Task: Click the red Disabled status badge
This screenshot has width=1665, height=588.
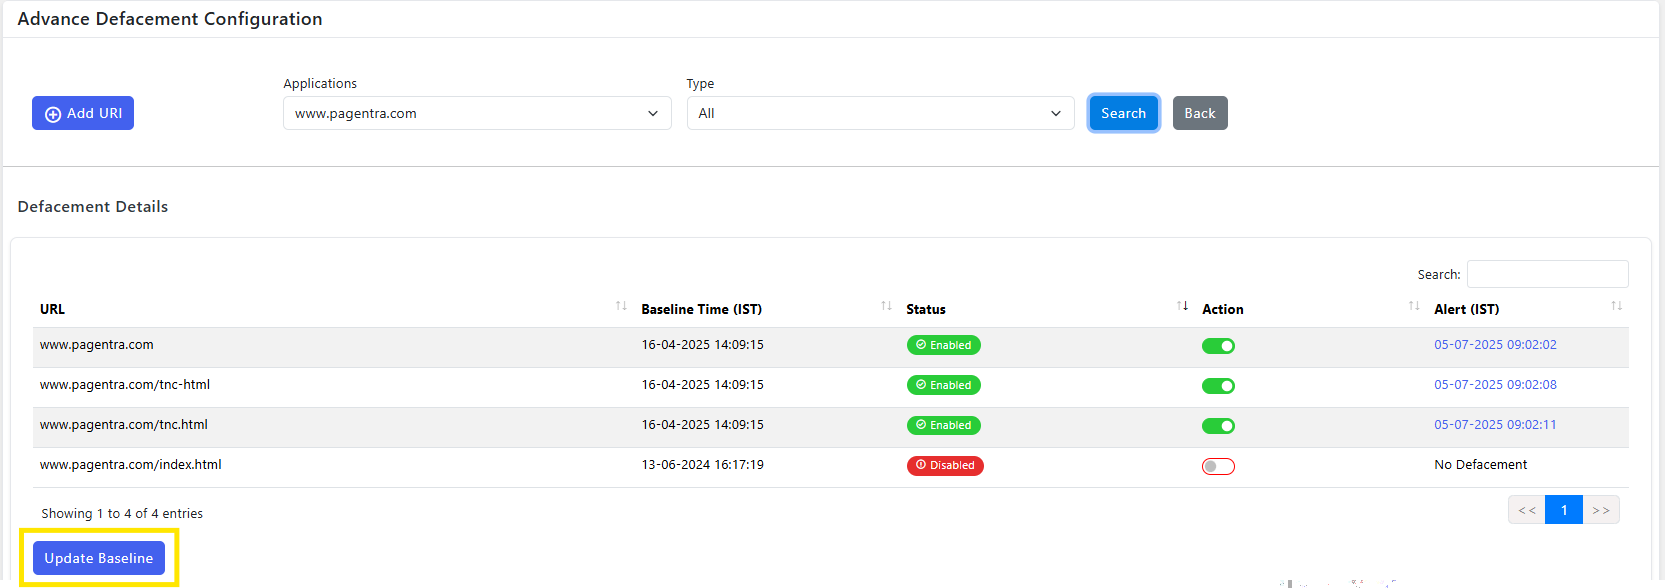Action: tap(945, 465)
